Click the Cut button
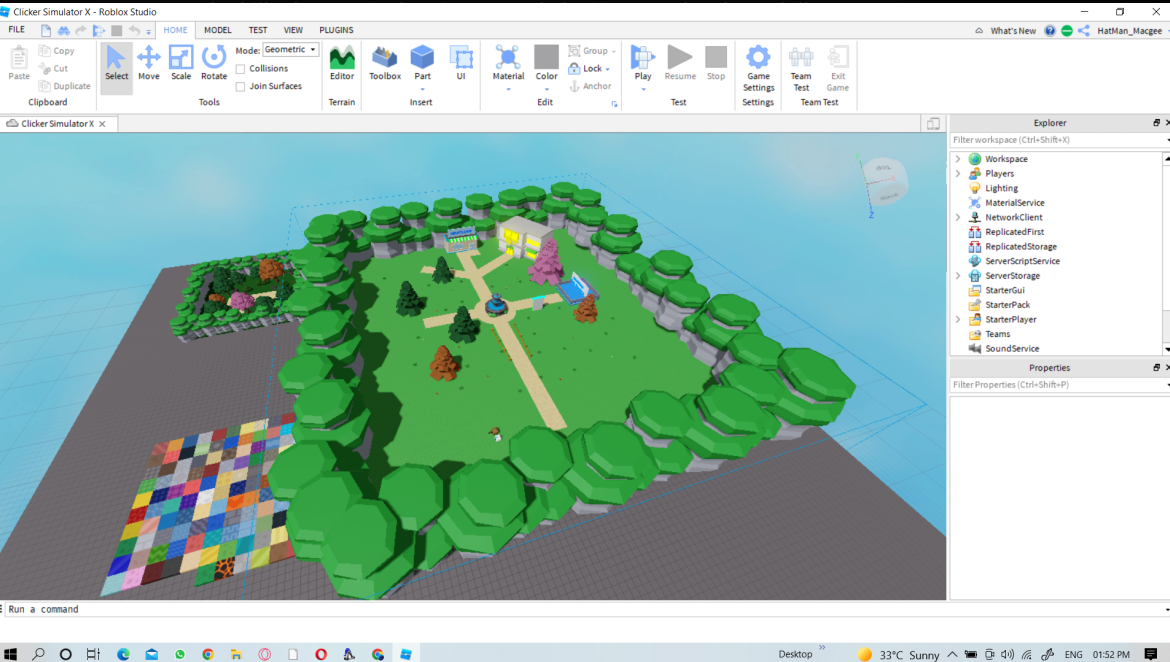The height and width of the screenshot is (662, 1170). pos(53,69)
